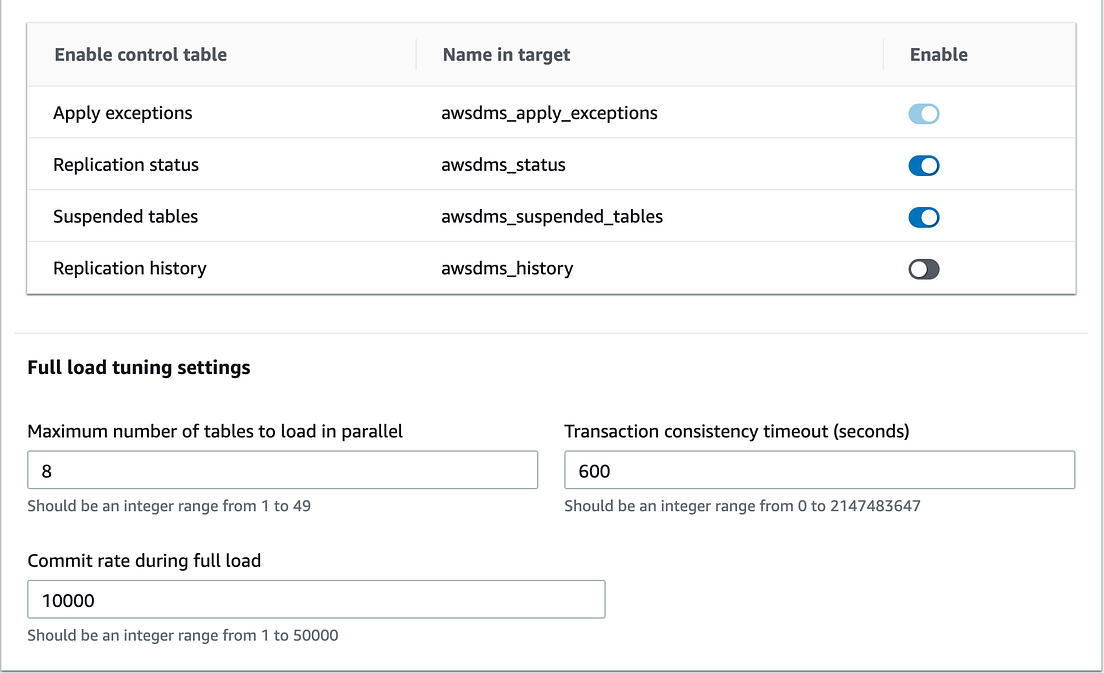Click the Enable column header

click(938, 55)
